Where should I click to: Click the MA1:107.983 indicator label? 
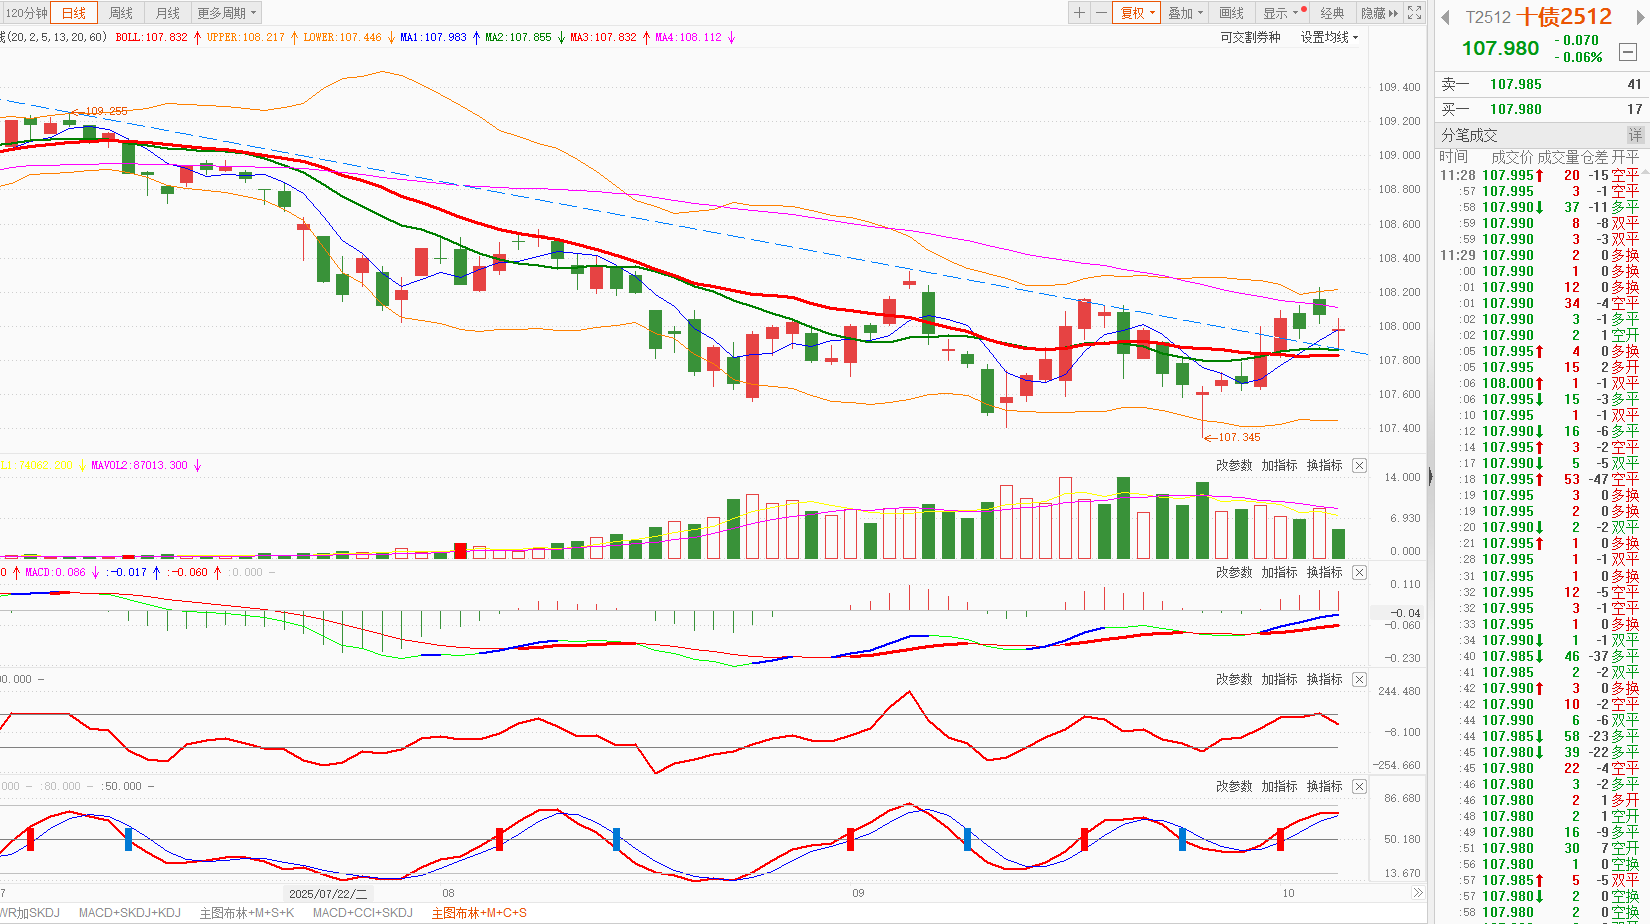pos(433,37)
